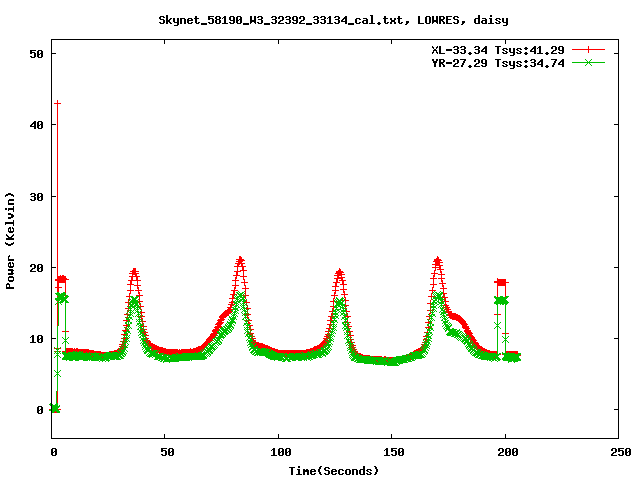This screenshot has width=640, height=480.
Task: Click the x-axis tick label 100
Action: coord(280,452)
